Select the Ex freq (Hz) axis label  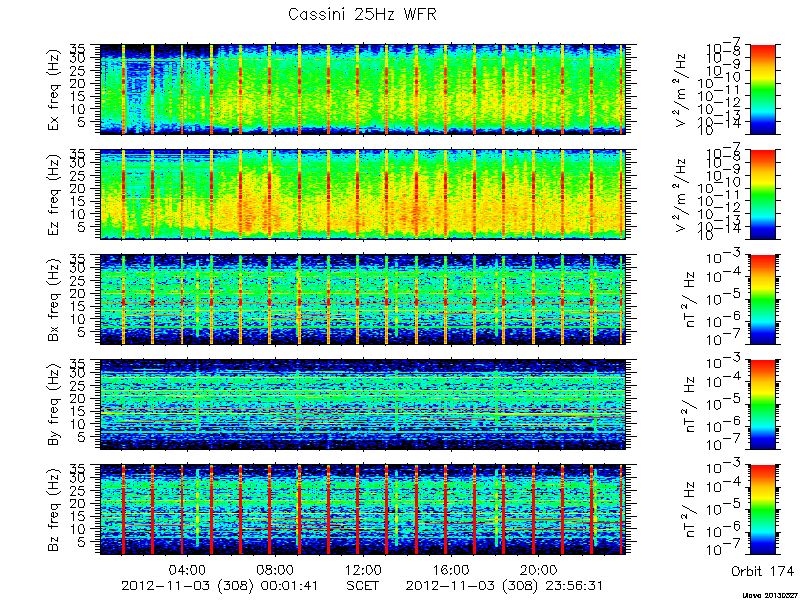pyautogui.click(x=55, y=89)
